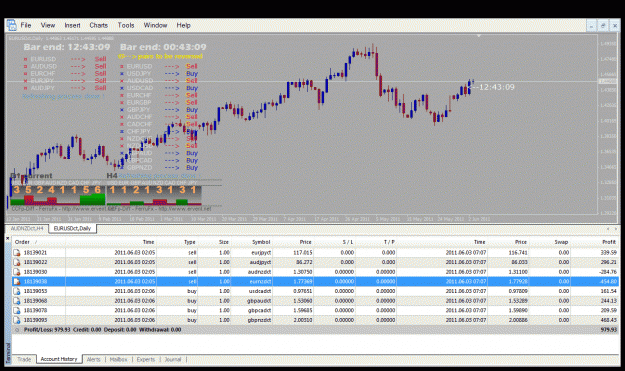The height and width of the screenshot is (371, 625).
Task: Click the summary icon beside Profit/Loss total
Action: (x=17, y=330)
